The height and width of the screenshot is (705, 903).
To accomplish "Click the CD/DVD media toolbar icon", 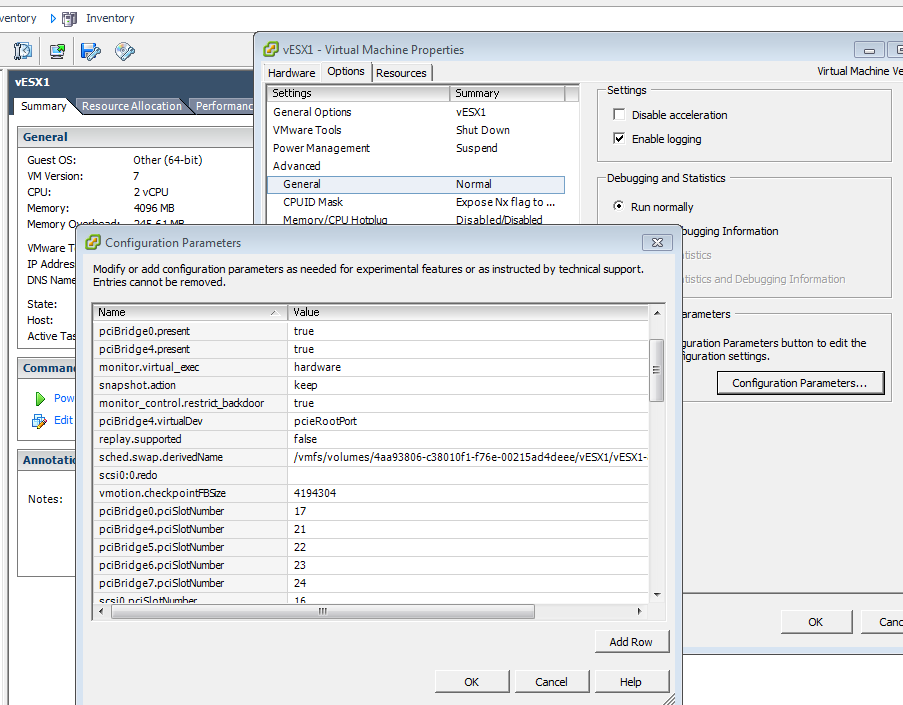I will click(125, 51).
